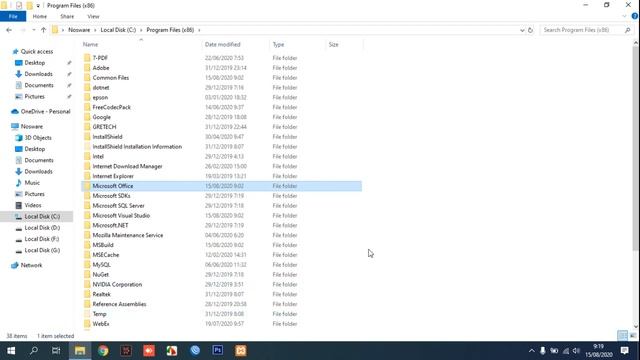This screenshot has width=640, height=360.
Task: Switch to Large icons view layout
Action: point(633,336)
